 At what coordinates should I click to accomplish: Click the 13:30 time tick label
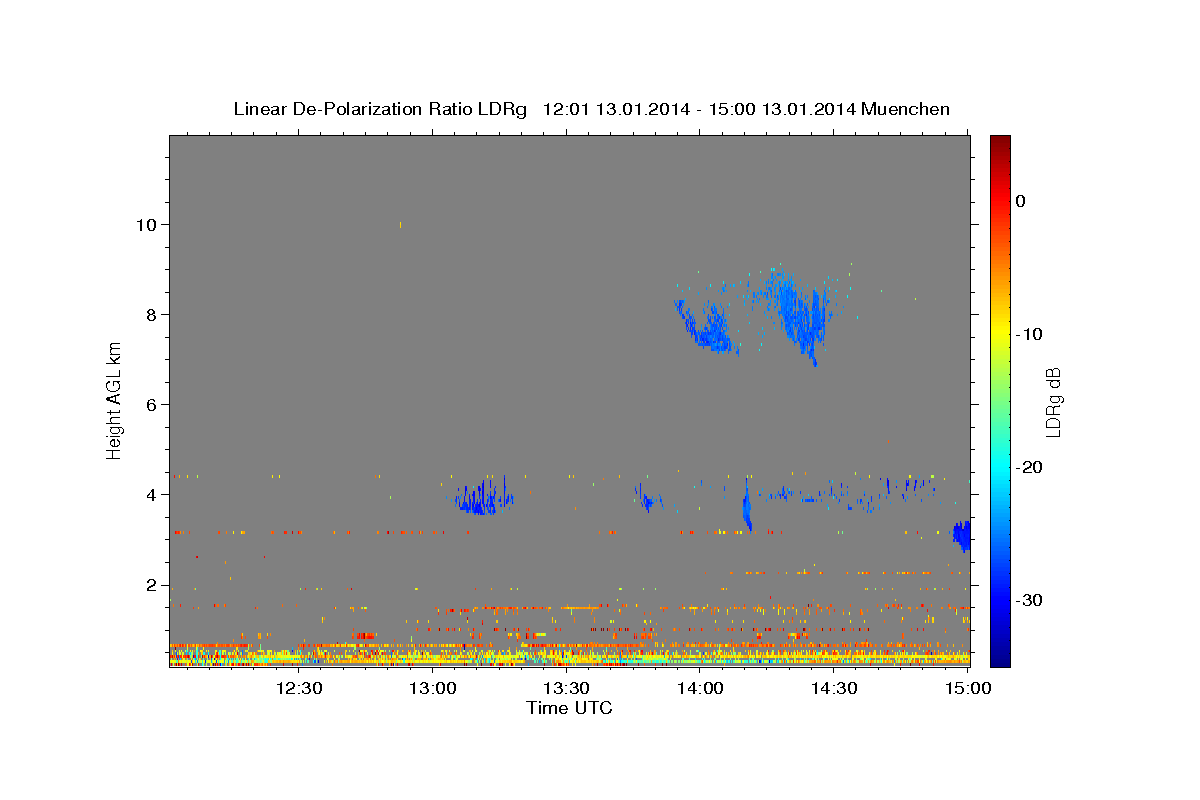pos(566,688)
